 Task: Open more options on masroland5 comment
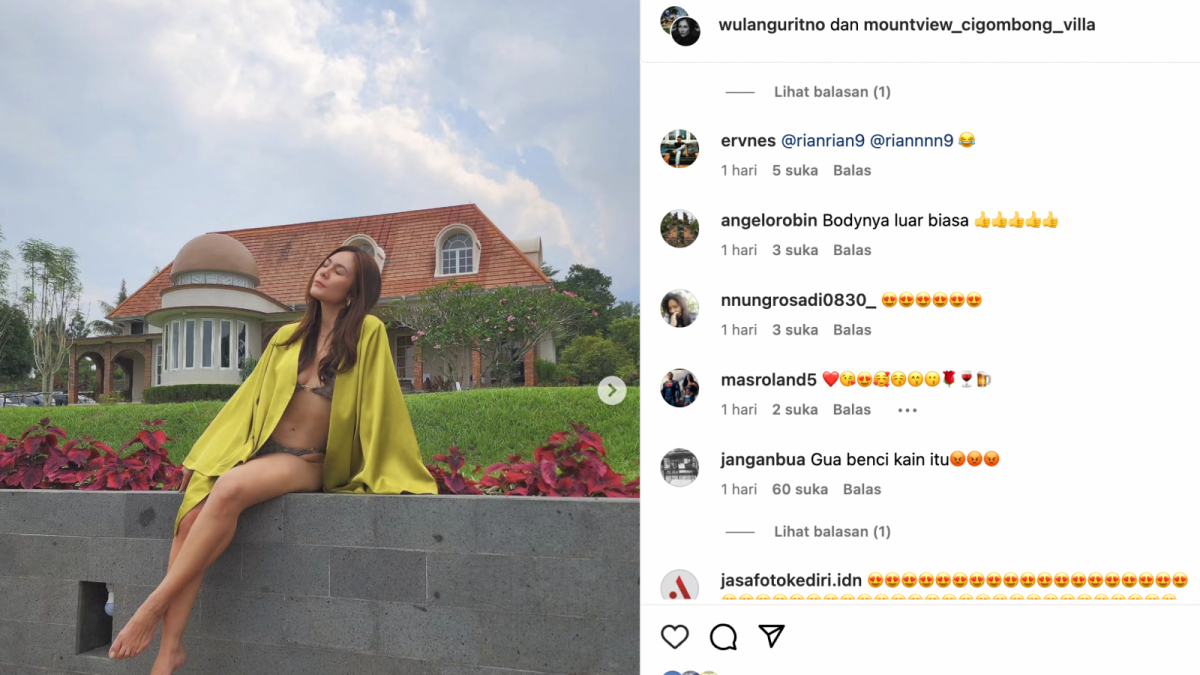[907, 410]
